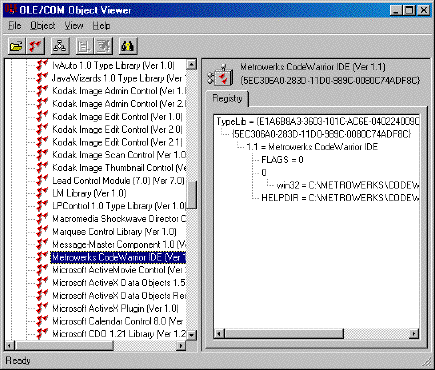
Task: Click the tree list scroll up arrow
Action: (x=191, y=65)
